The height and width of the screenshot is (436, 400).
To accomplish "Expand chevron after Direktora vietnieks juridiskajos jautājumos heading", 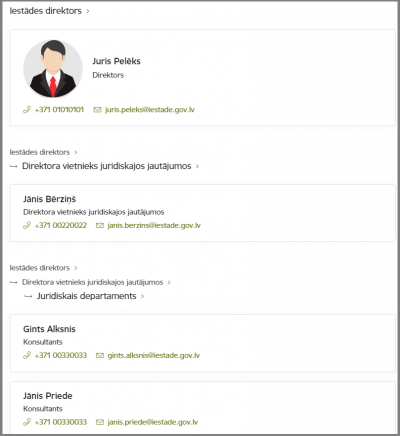I will click(x=197, y=166).
